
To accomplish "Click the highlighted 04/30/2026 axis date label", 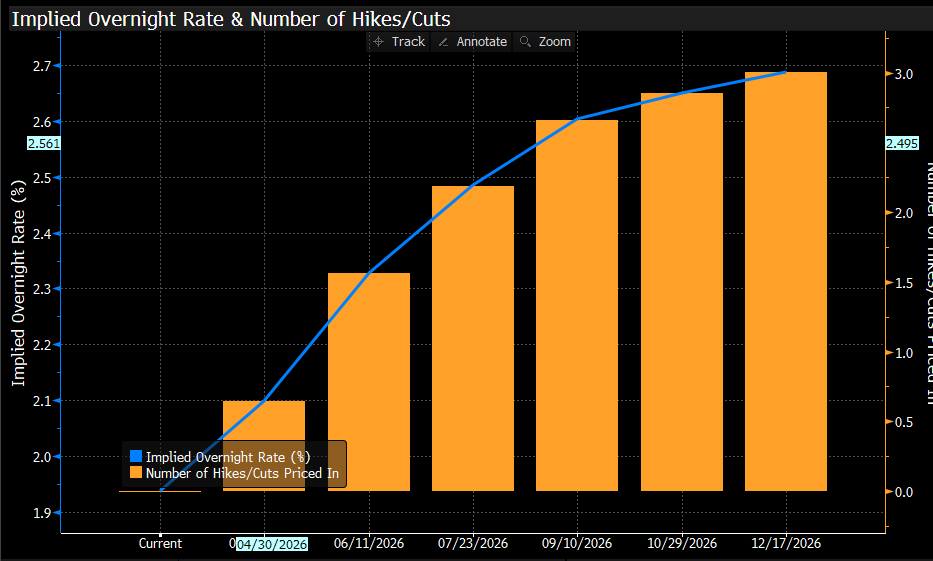I will pyautogui.click(x=272, y=544).
